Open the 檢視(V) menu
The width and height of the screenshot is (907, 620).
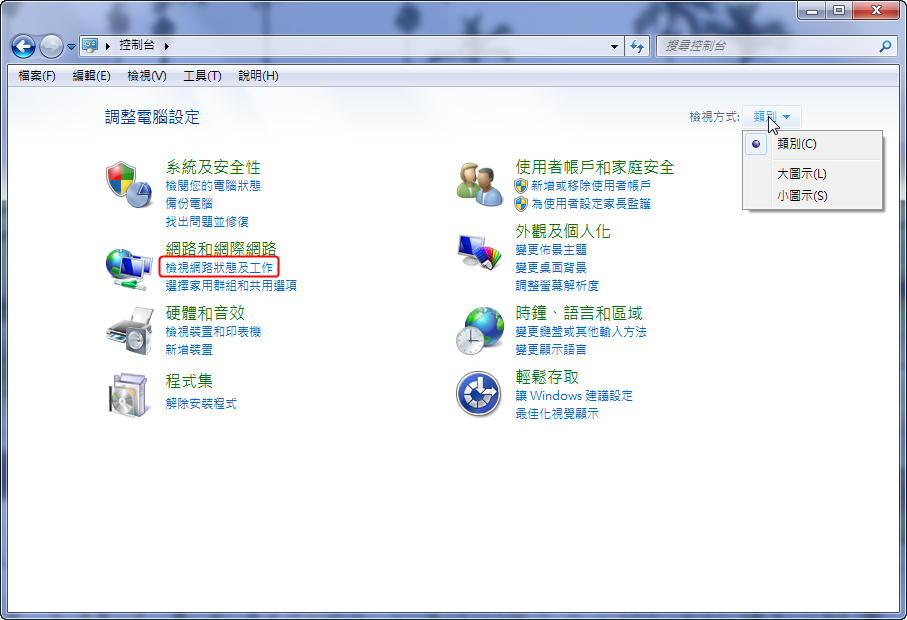tap(147, 76)
